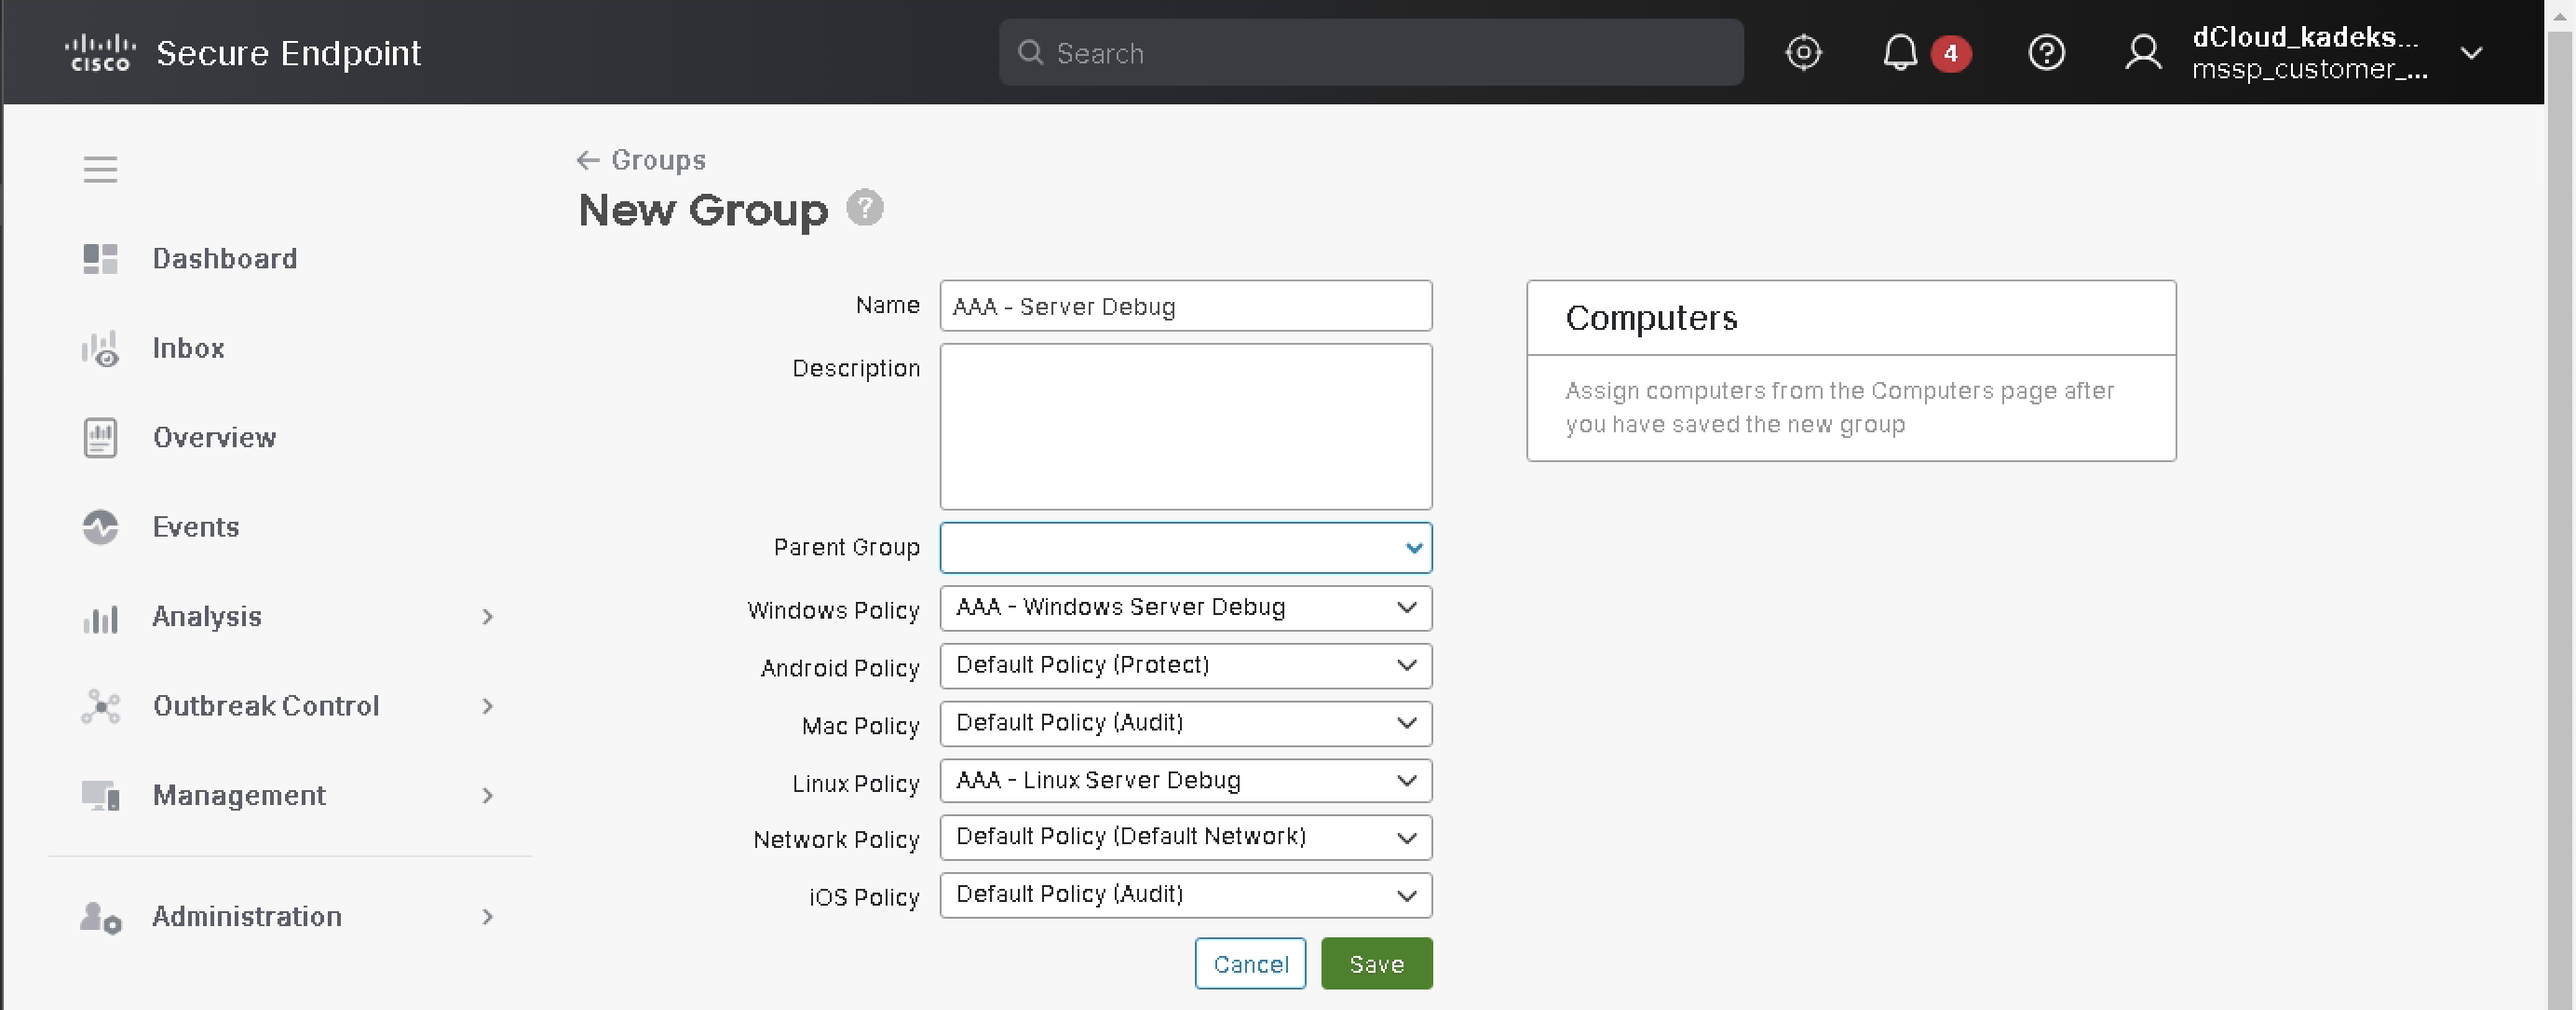Viewport: 2576px width, 1010px height.
Task: Click in the Description text area
Action: (x=1185, y=427)
